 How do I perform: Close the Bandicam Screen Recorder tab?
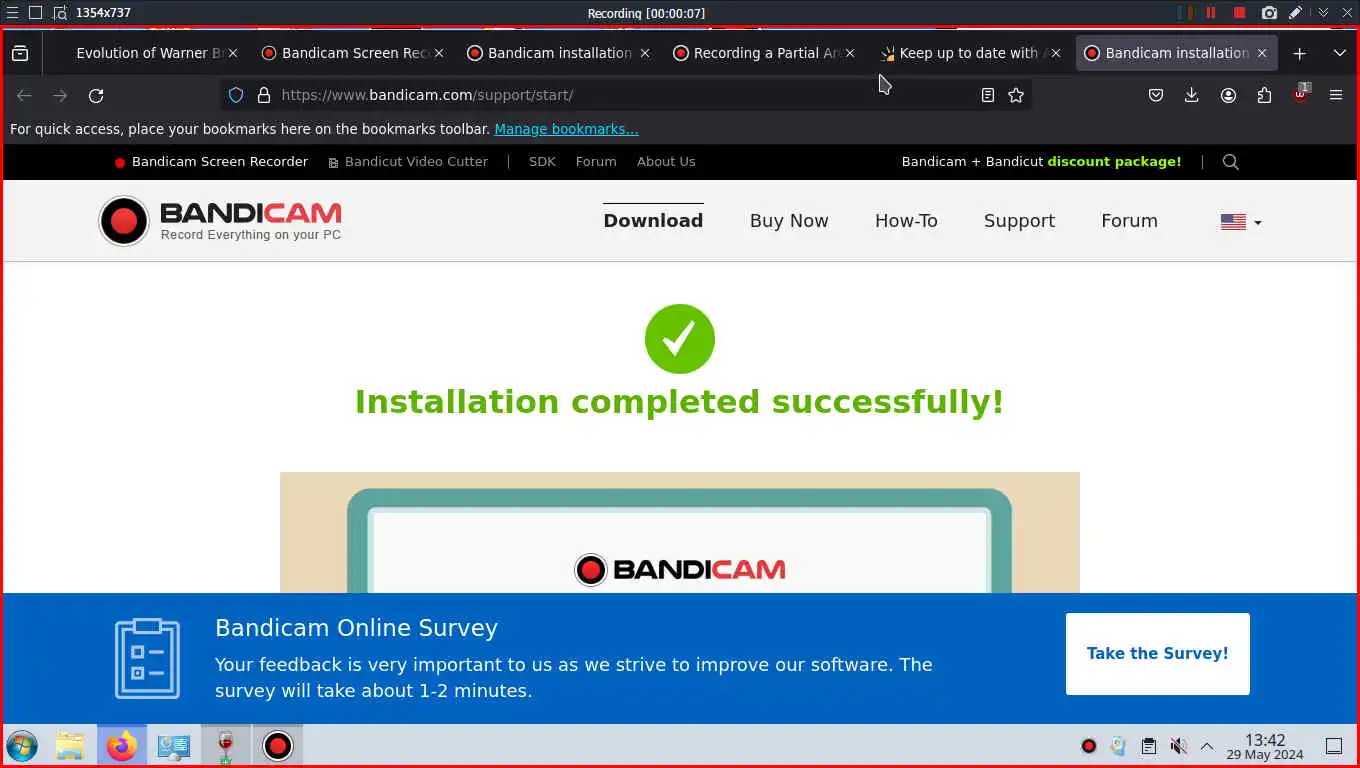(x=438, y=53)
